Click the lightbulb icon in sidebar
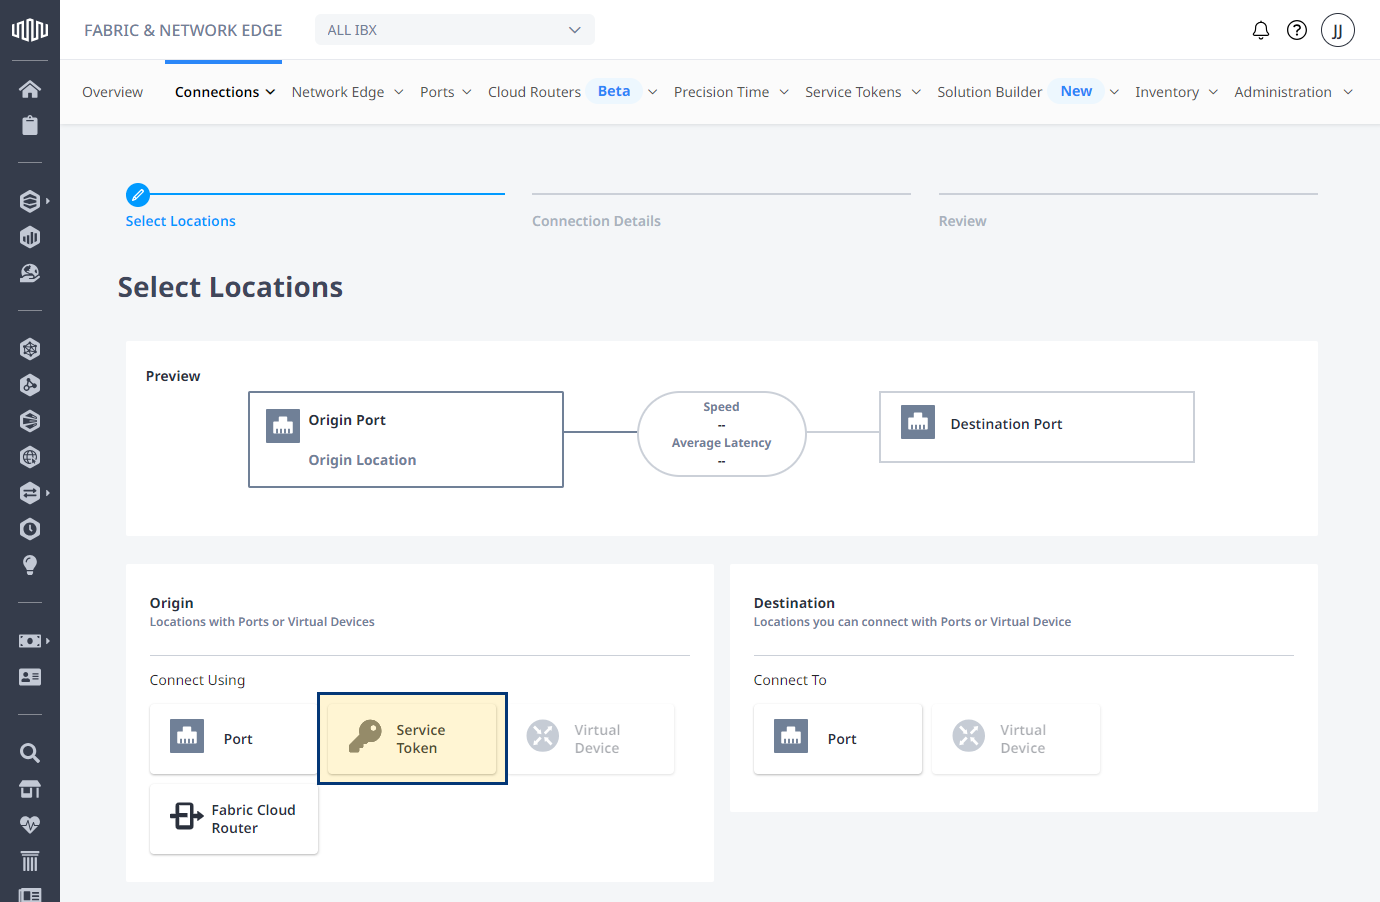Viewport: 1380px width, 902px height. pos(30,565)
